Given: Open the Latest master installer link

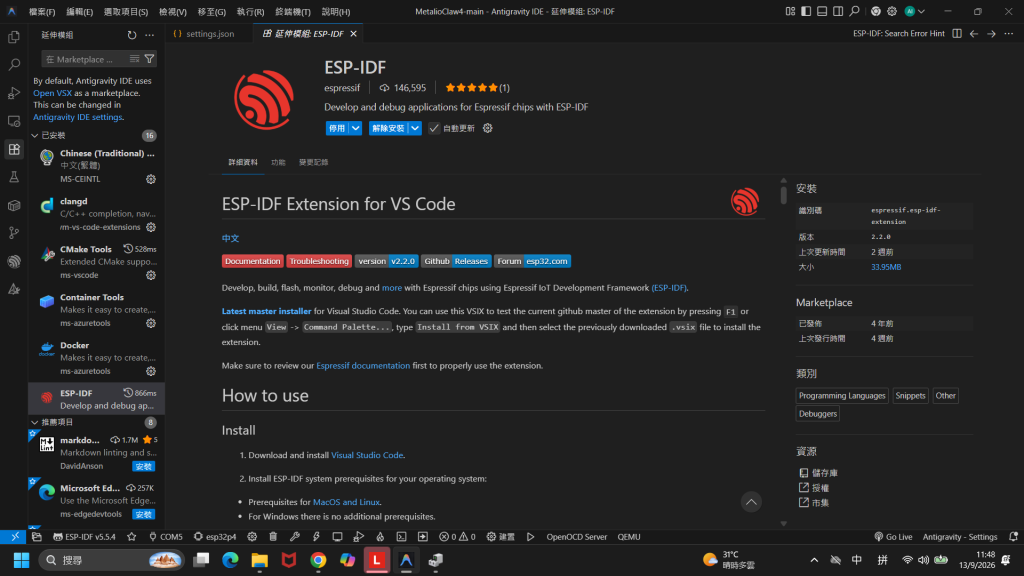Looking at the screenshot, I should (266, 312).
